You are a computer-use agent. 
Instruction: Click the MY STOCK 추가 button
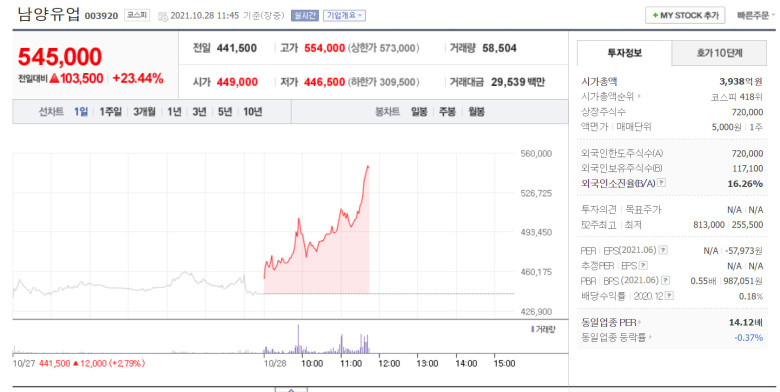pyautogui.click(x=685, y=15)
